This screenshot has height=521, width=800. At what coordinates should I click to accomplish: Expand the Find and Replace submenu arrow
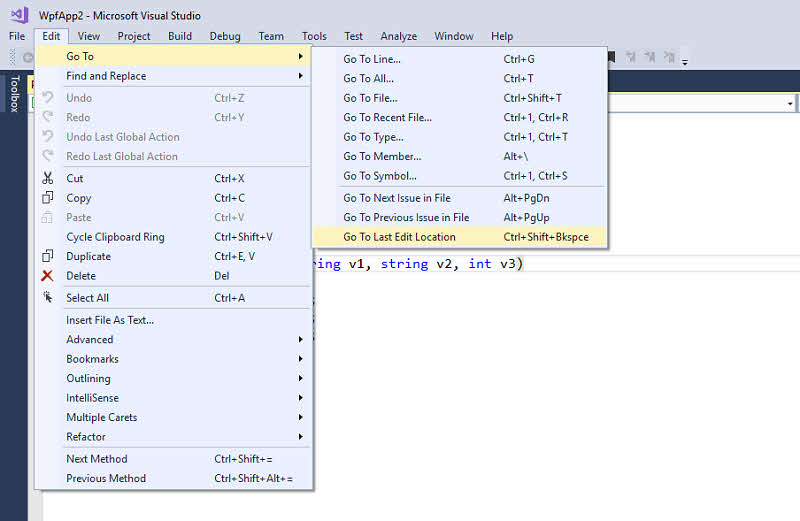pos(301,76)
